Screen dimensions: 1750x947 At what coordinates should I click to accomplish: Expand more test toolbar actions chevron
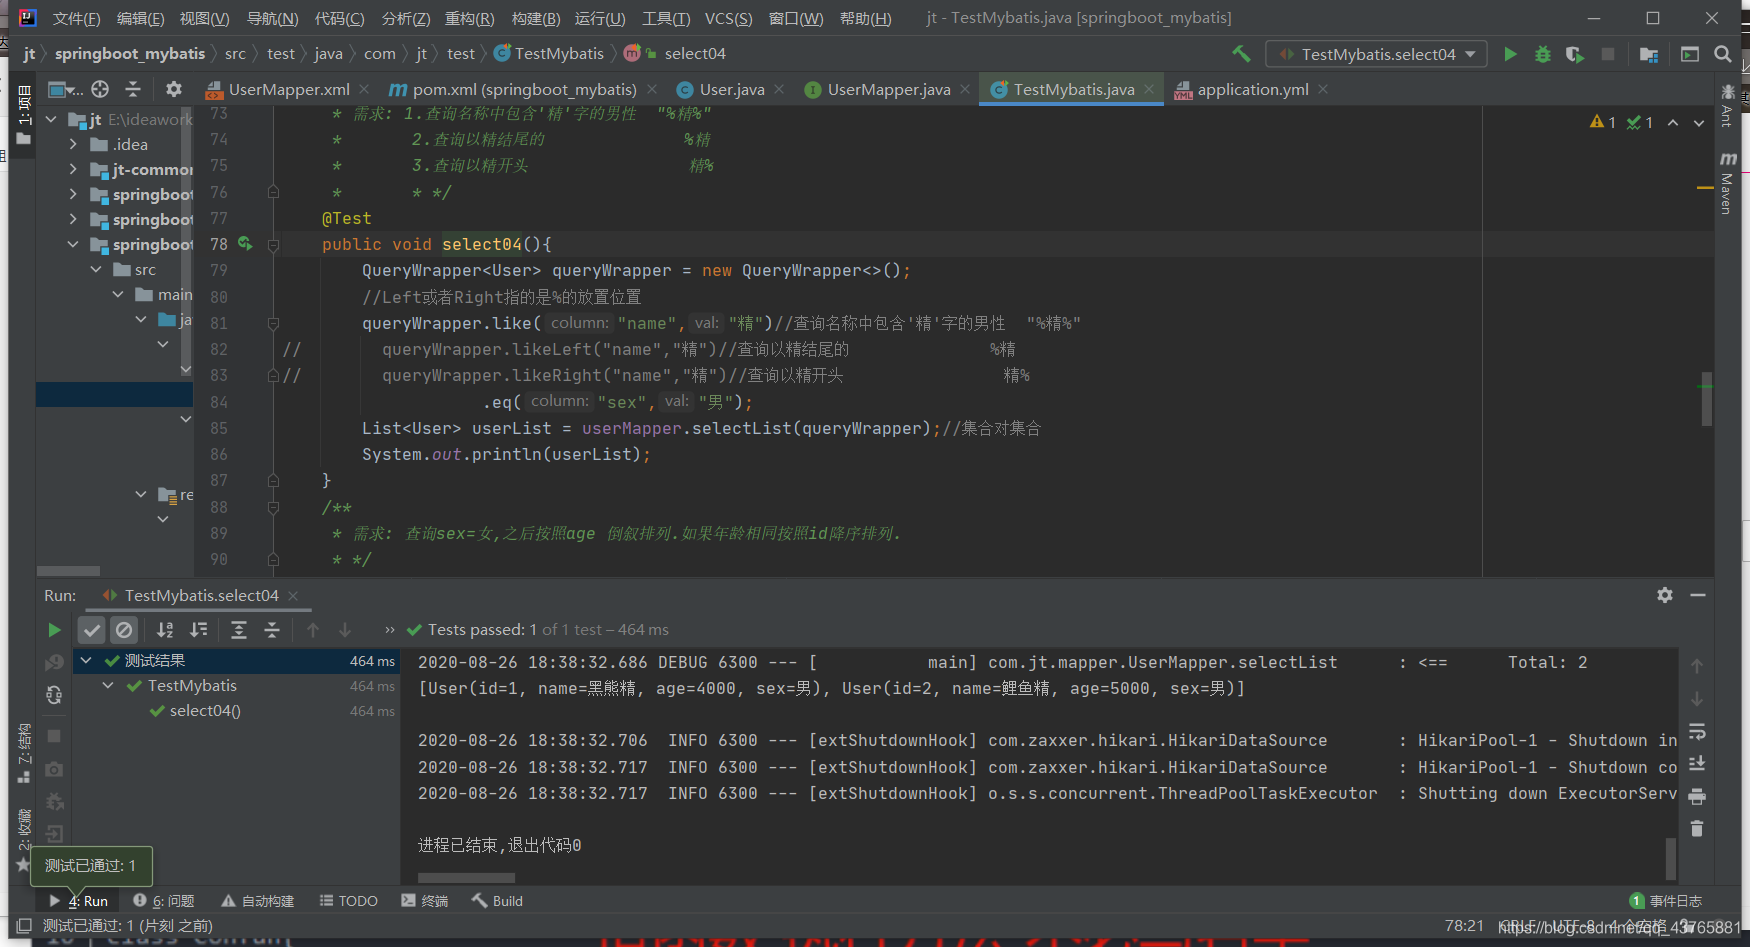(x=390, y=630)
